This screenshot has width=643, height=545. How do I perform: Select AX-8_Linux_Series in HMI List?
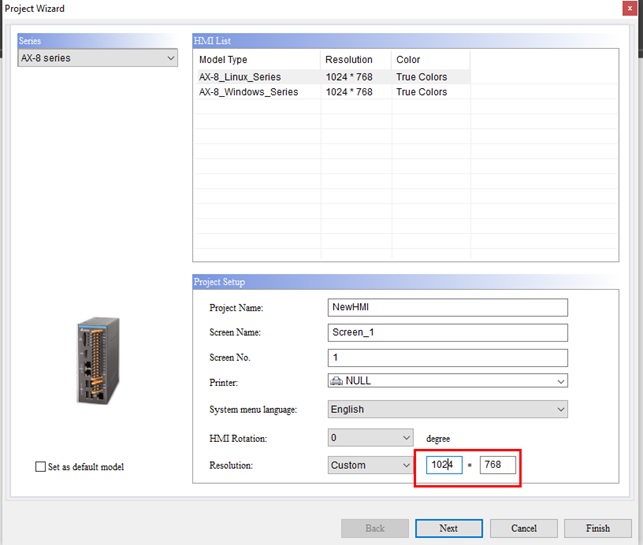(240, 77)
